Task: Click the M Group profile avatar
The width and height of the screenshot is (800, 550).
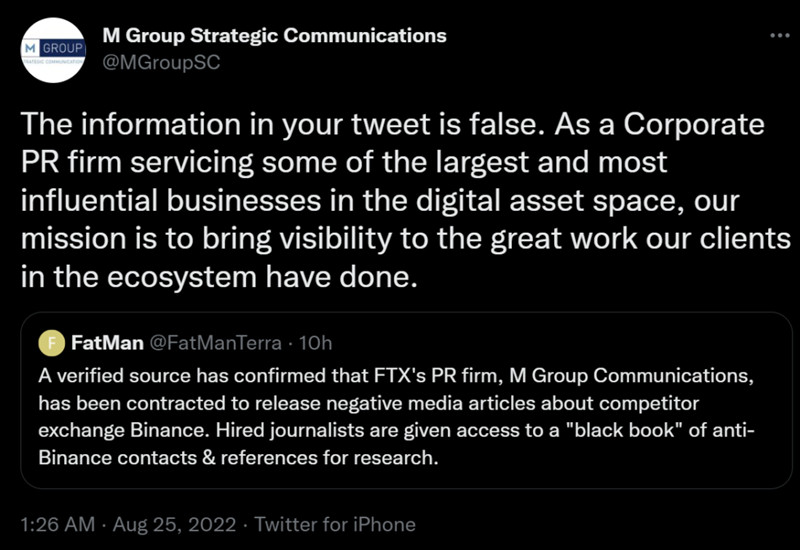Action: pos(52,50)
